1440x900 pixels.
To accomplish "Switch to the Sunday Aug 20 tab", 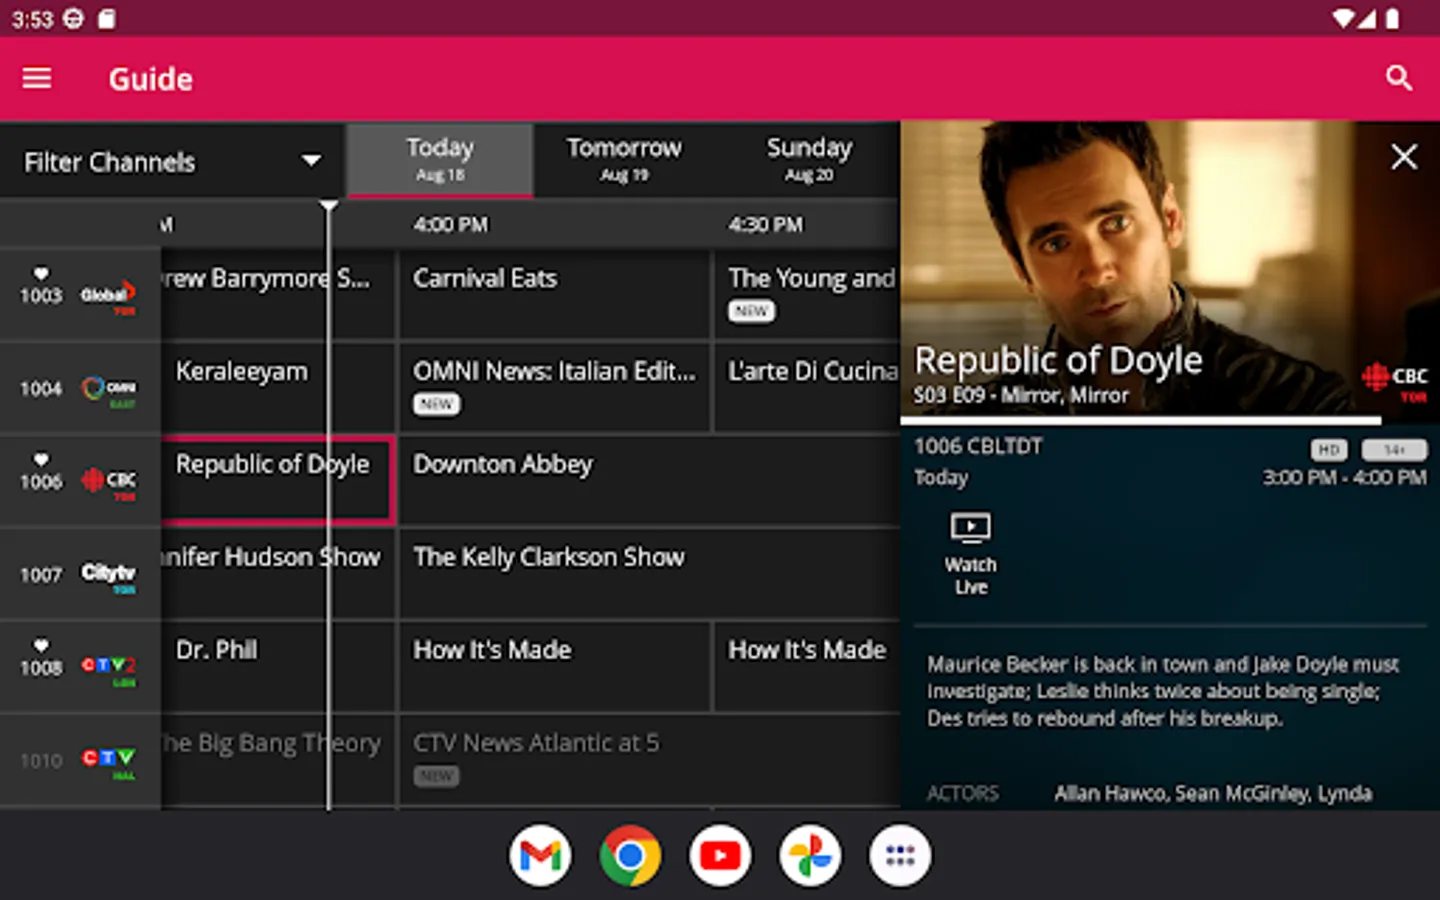I will (809, 160).
